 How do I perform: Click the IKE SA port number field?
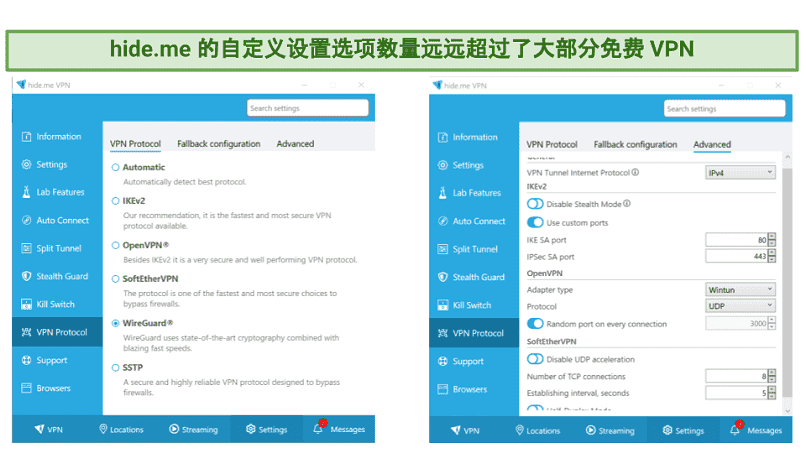click(736, 240)
